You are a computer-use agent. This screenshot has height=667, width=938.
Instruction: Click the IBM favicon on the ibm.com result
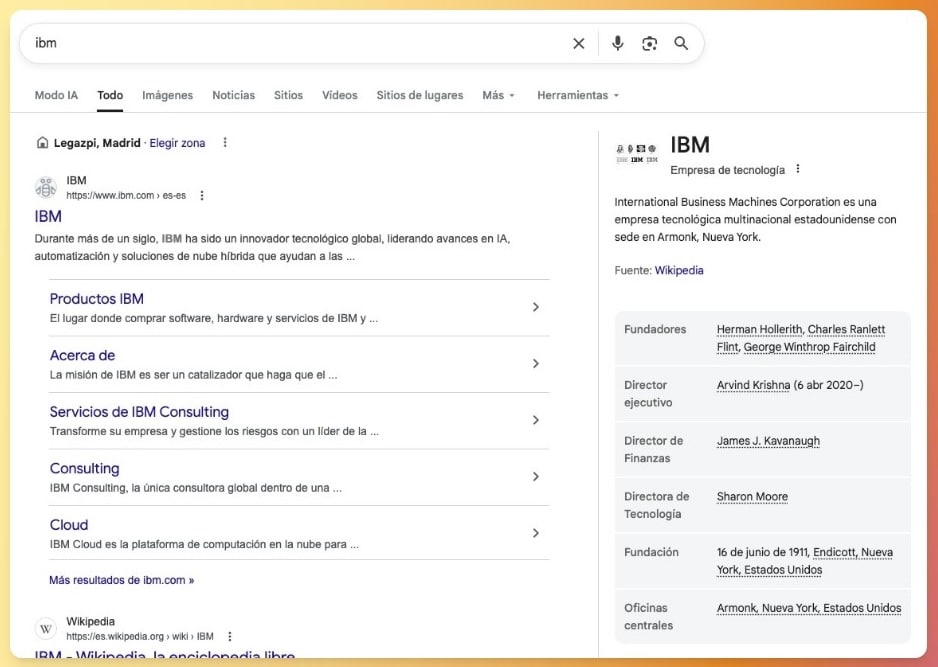46,187
